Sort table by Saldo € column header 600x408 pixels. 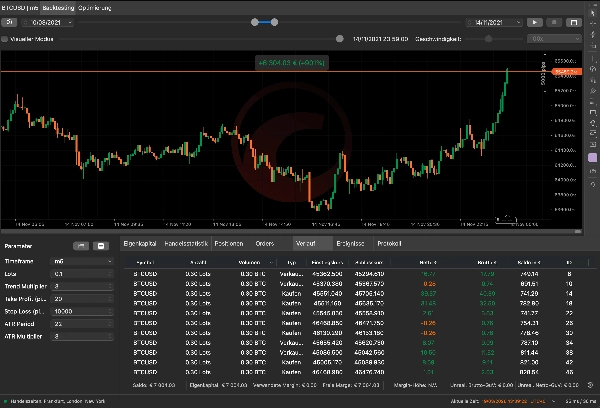pyautogui.click(x=529, y=262)
